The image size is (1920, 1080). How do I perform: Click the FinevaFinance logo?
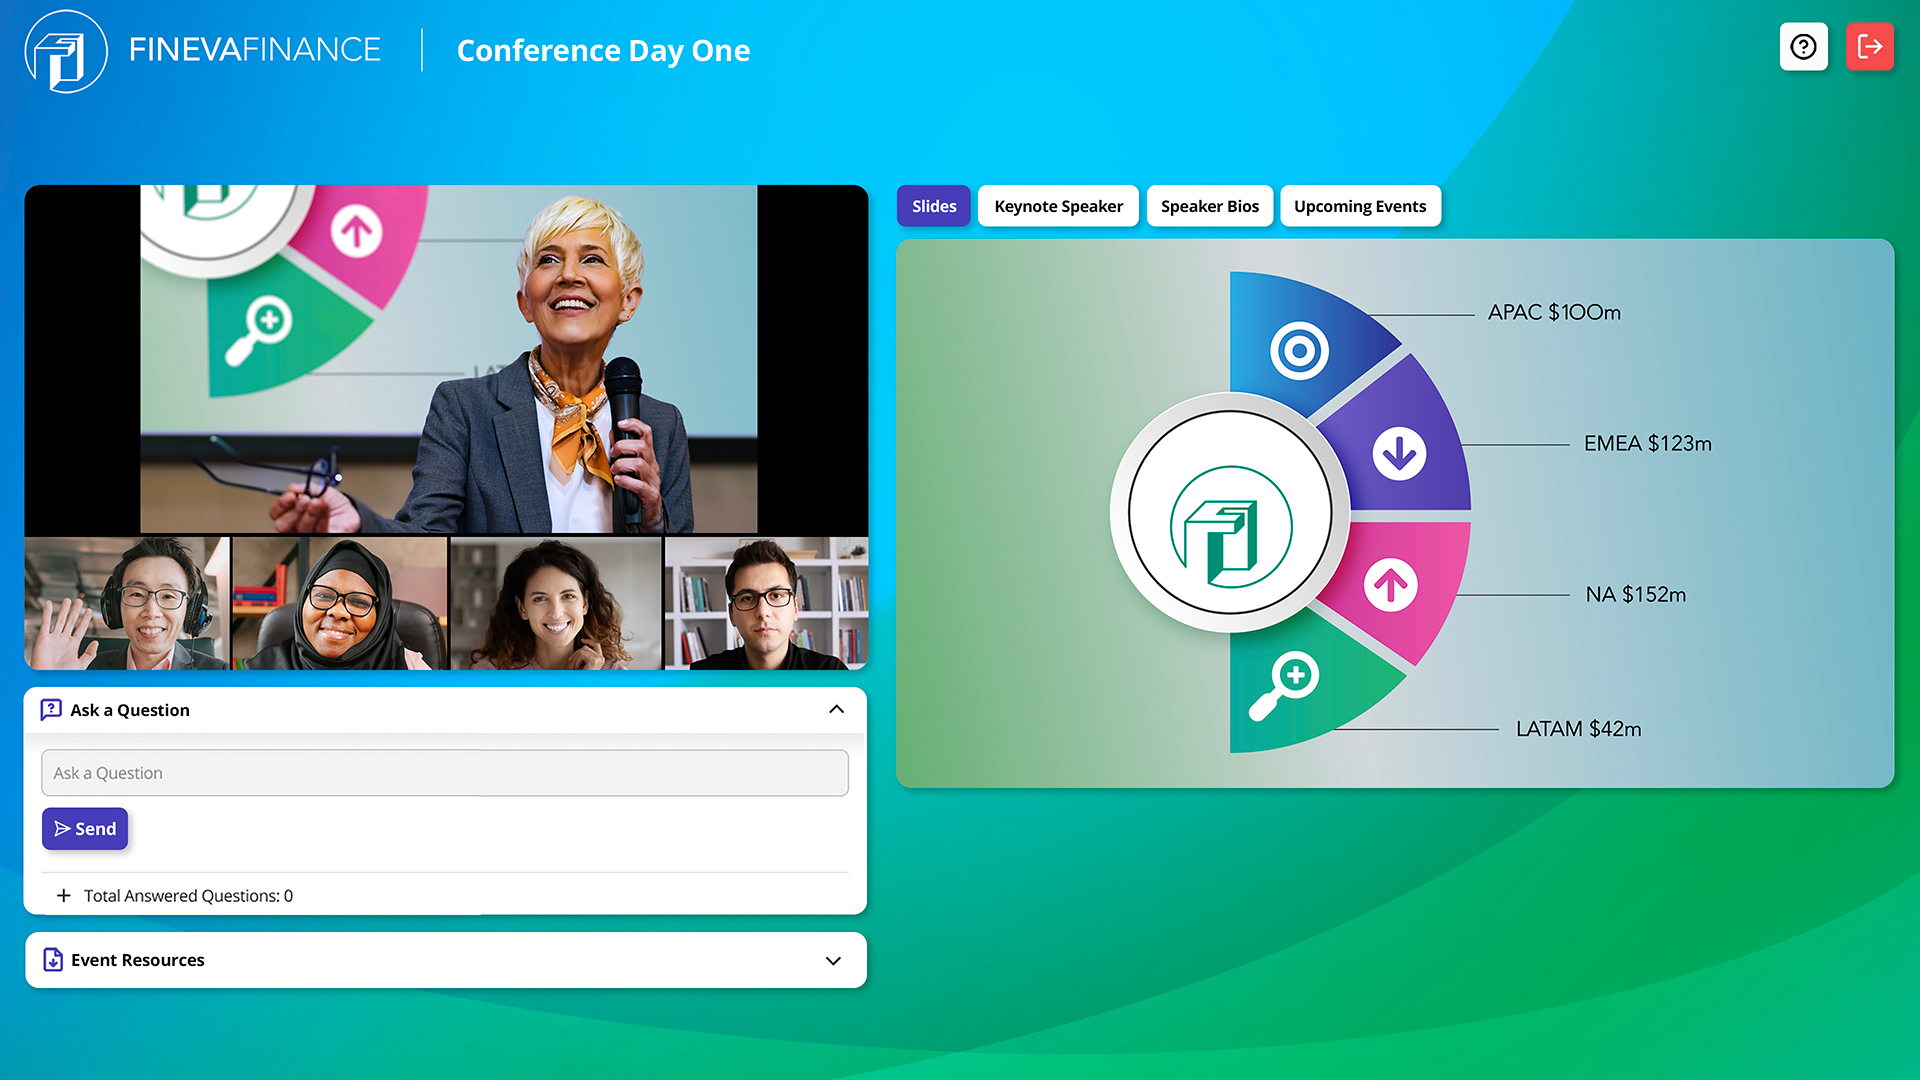point(65,50)
